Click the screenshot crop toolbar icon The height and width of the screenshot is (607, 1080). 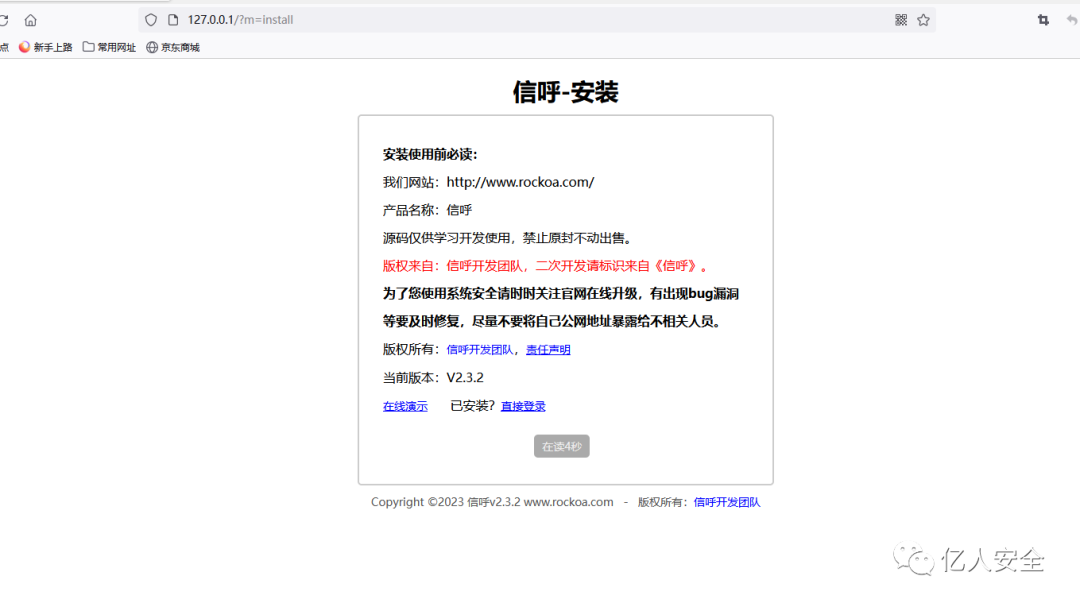tap(1043, 20)
